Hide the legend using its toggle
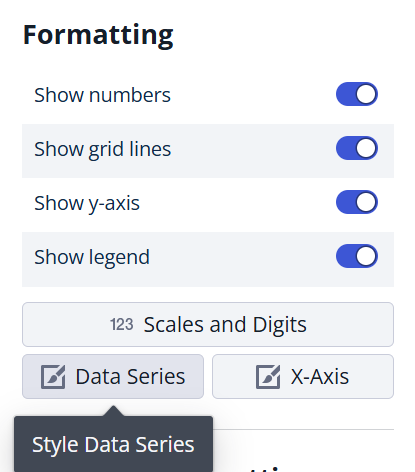Viewport: 415px width, 472px height. coord(357,256)
